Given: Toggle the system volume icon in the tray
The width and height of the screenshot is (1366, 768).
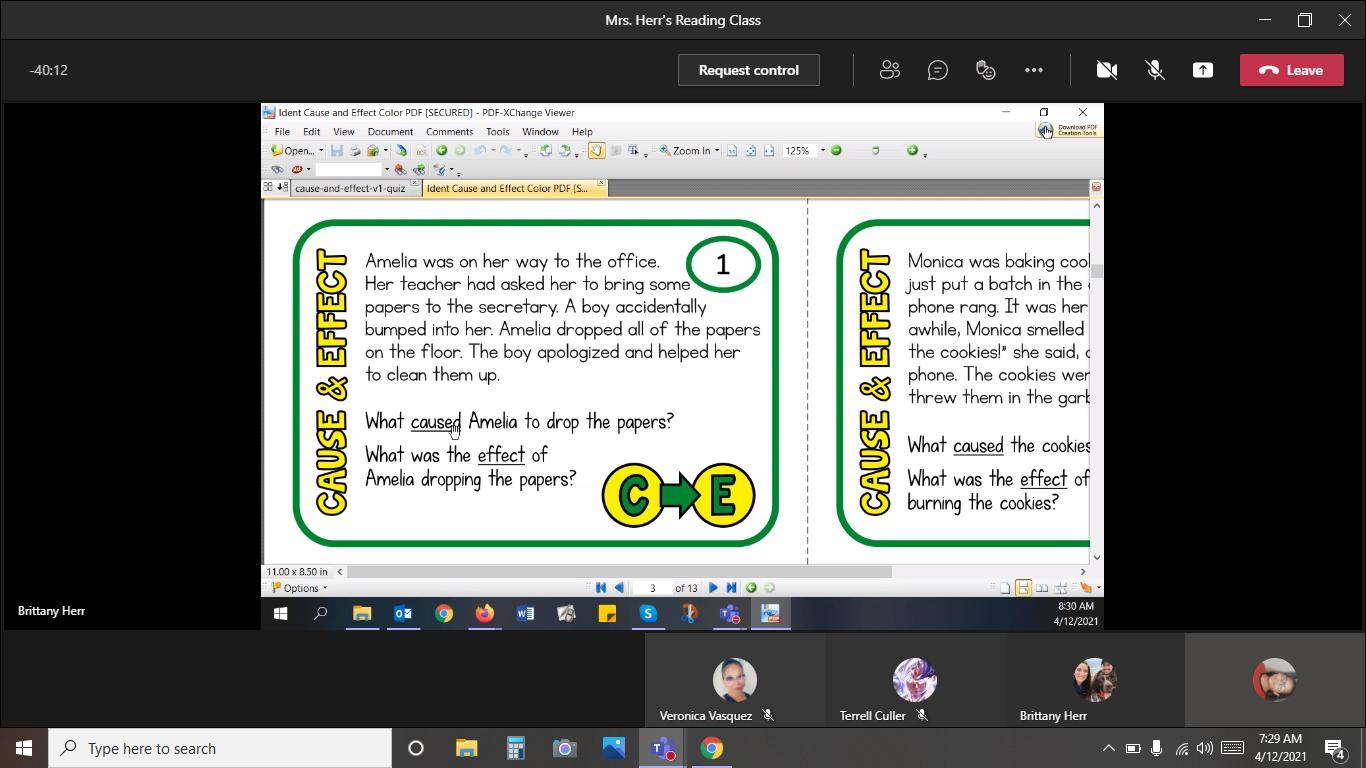Looking at the screenshot, I should point(1205,748).
